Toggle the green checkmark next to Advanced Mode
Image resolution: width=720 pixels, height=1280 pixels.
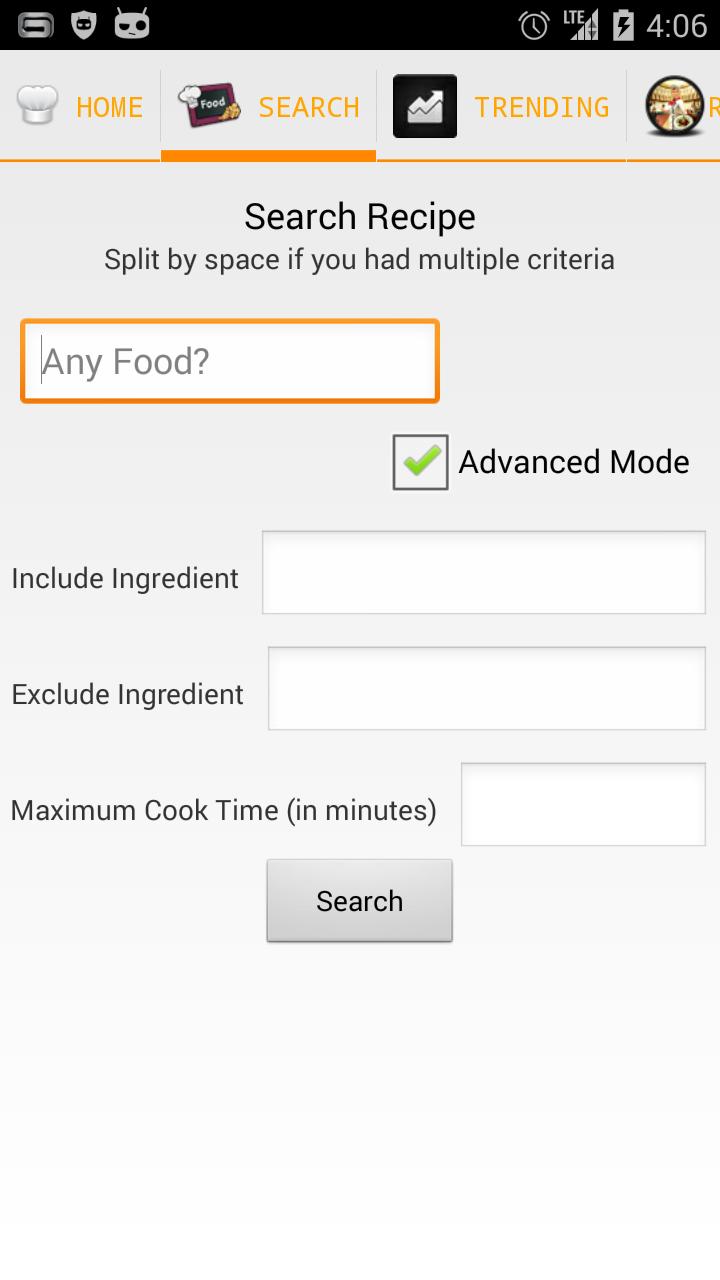click(419, 462)
